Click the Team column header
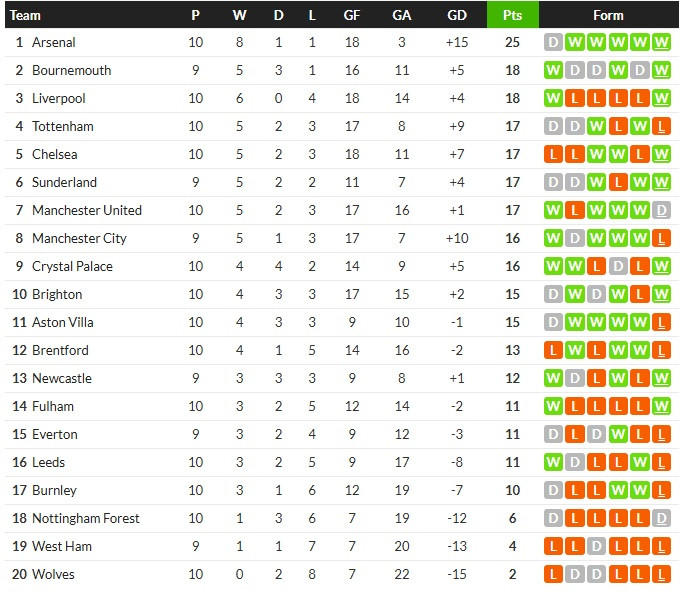The width and height of the screenshot is (691, 596). pyautogui.click(x=26, y=15)
